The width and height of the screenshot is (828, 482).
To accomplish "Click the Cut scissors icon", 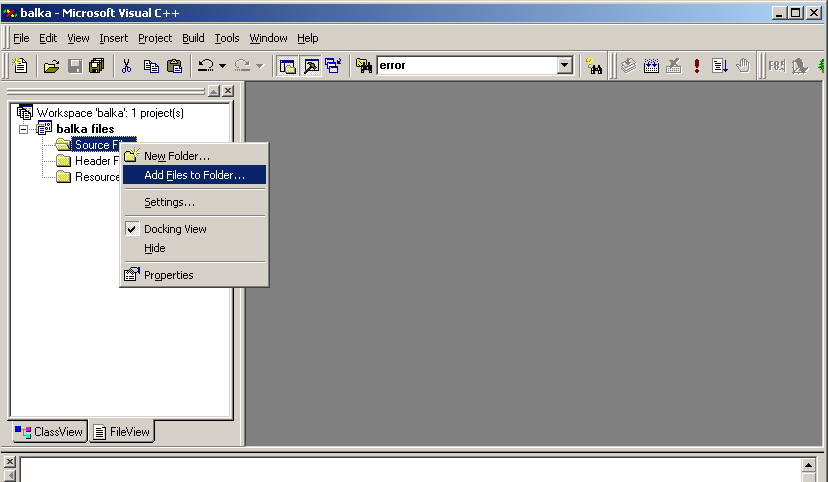I will (127, 66).
